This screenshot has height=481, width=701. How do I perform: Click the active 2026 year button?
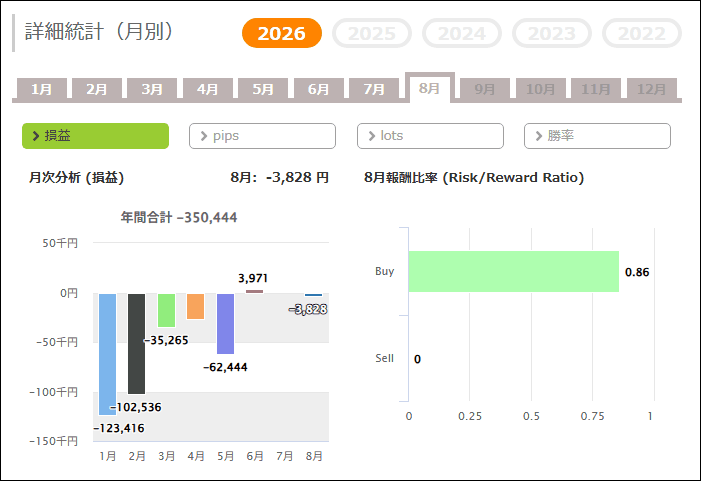click(282, 33)
